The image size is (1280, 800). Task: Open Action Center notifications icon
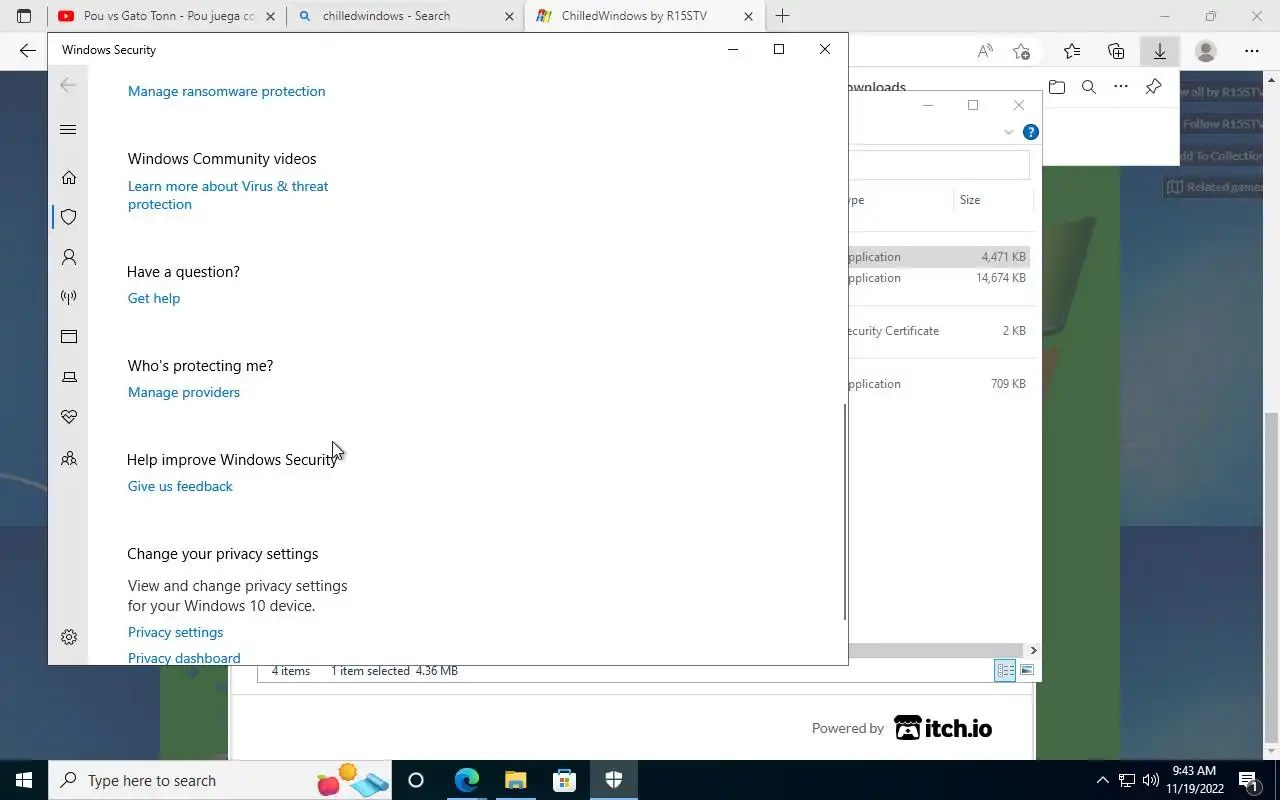[1248, 780]
